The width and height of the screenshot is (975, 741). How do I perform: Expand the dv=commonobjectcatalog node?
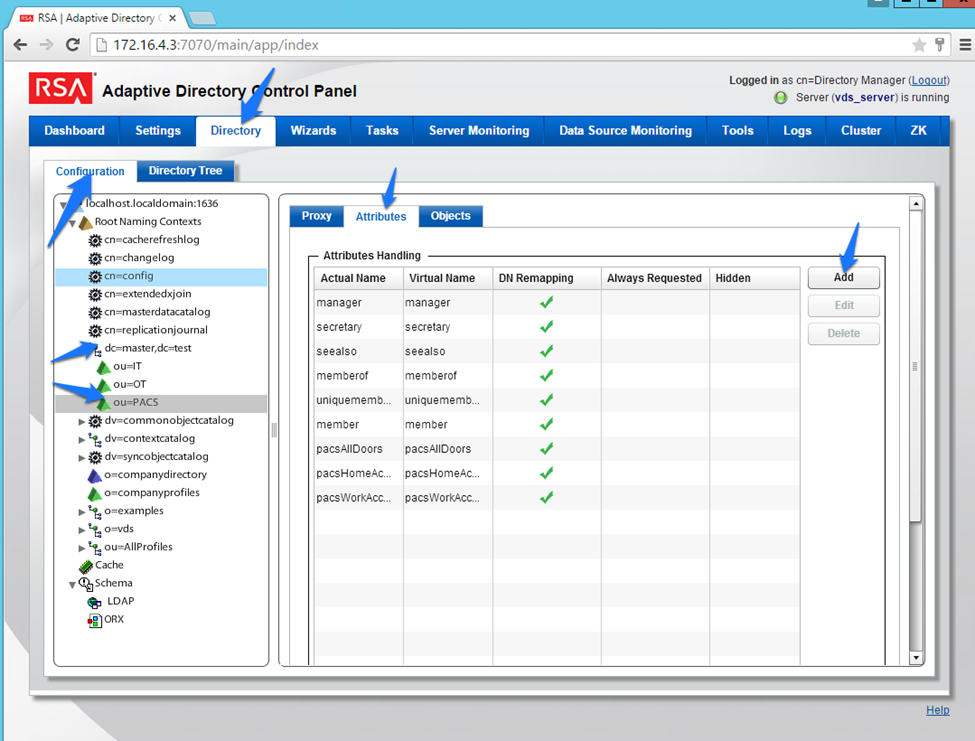click(81, 421)
